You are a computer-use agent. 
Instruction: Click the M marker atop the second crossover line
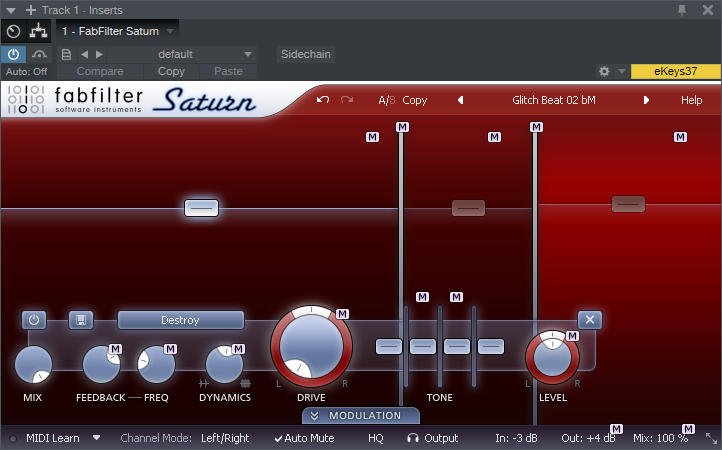coord(536,127)
